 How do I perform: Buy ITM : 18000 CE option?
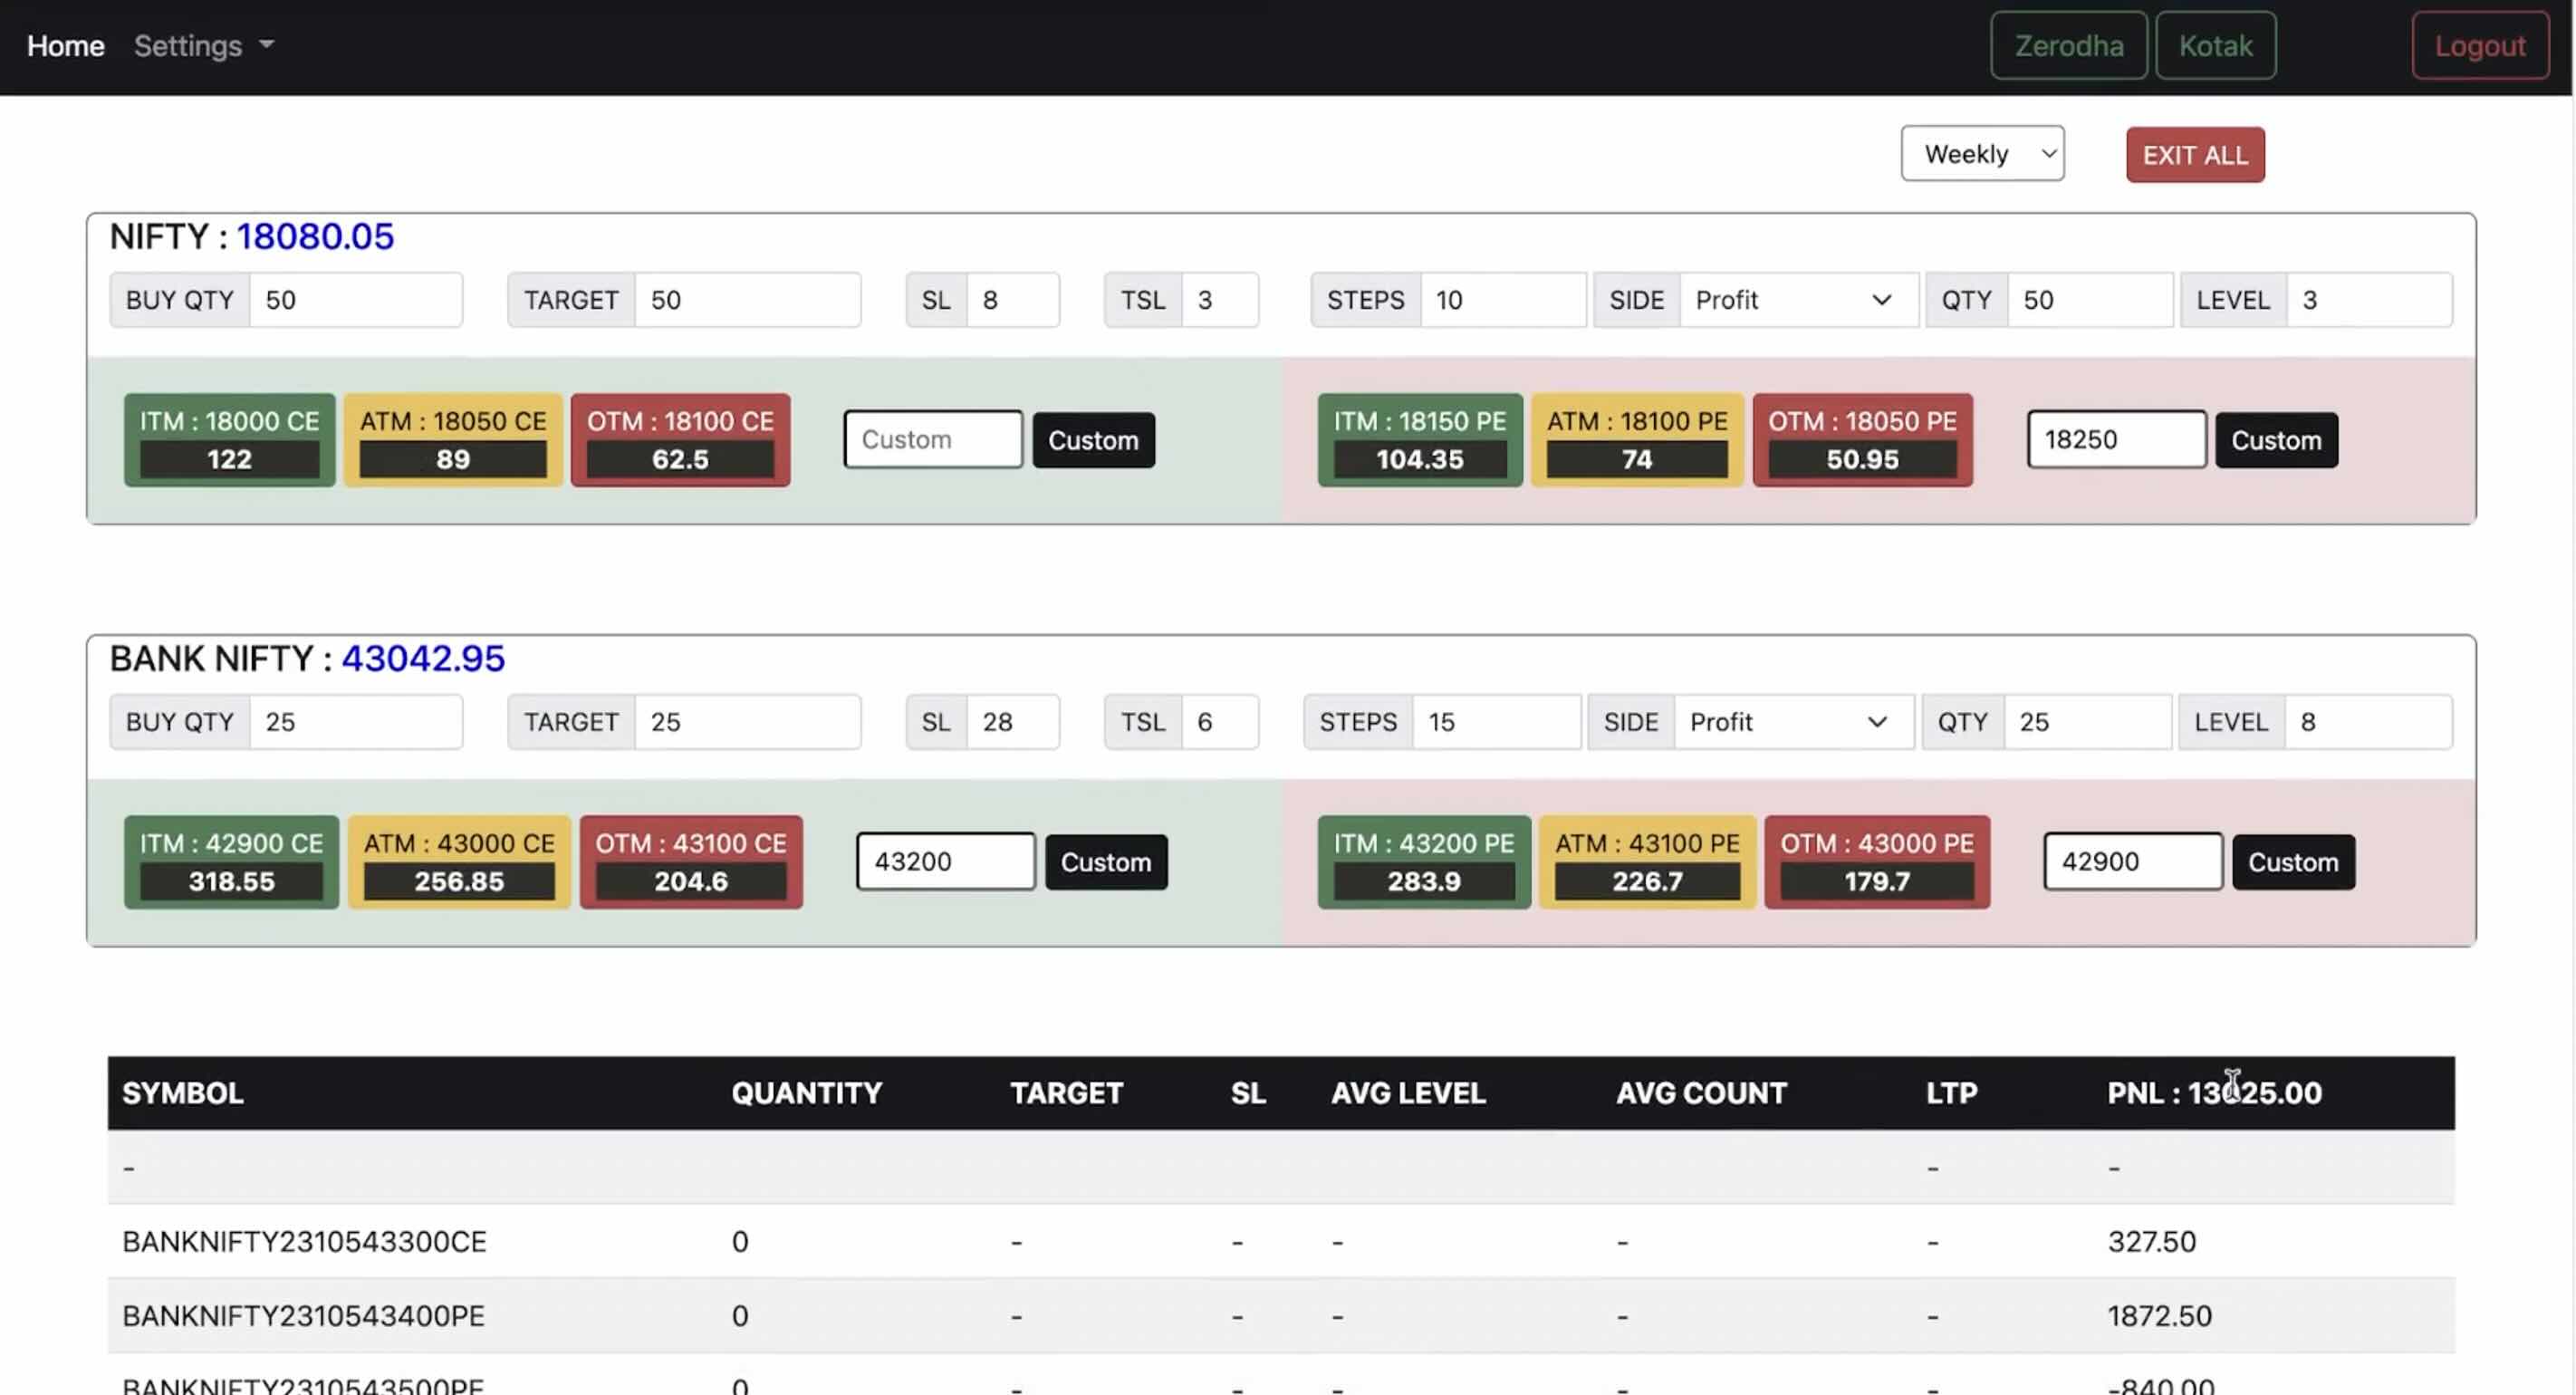tap(229, 440)
